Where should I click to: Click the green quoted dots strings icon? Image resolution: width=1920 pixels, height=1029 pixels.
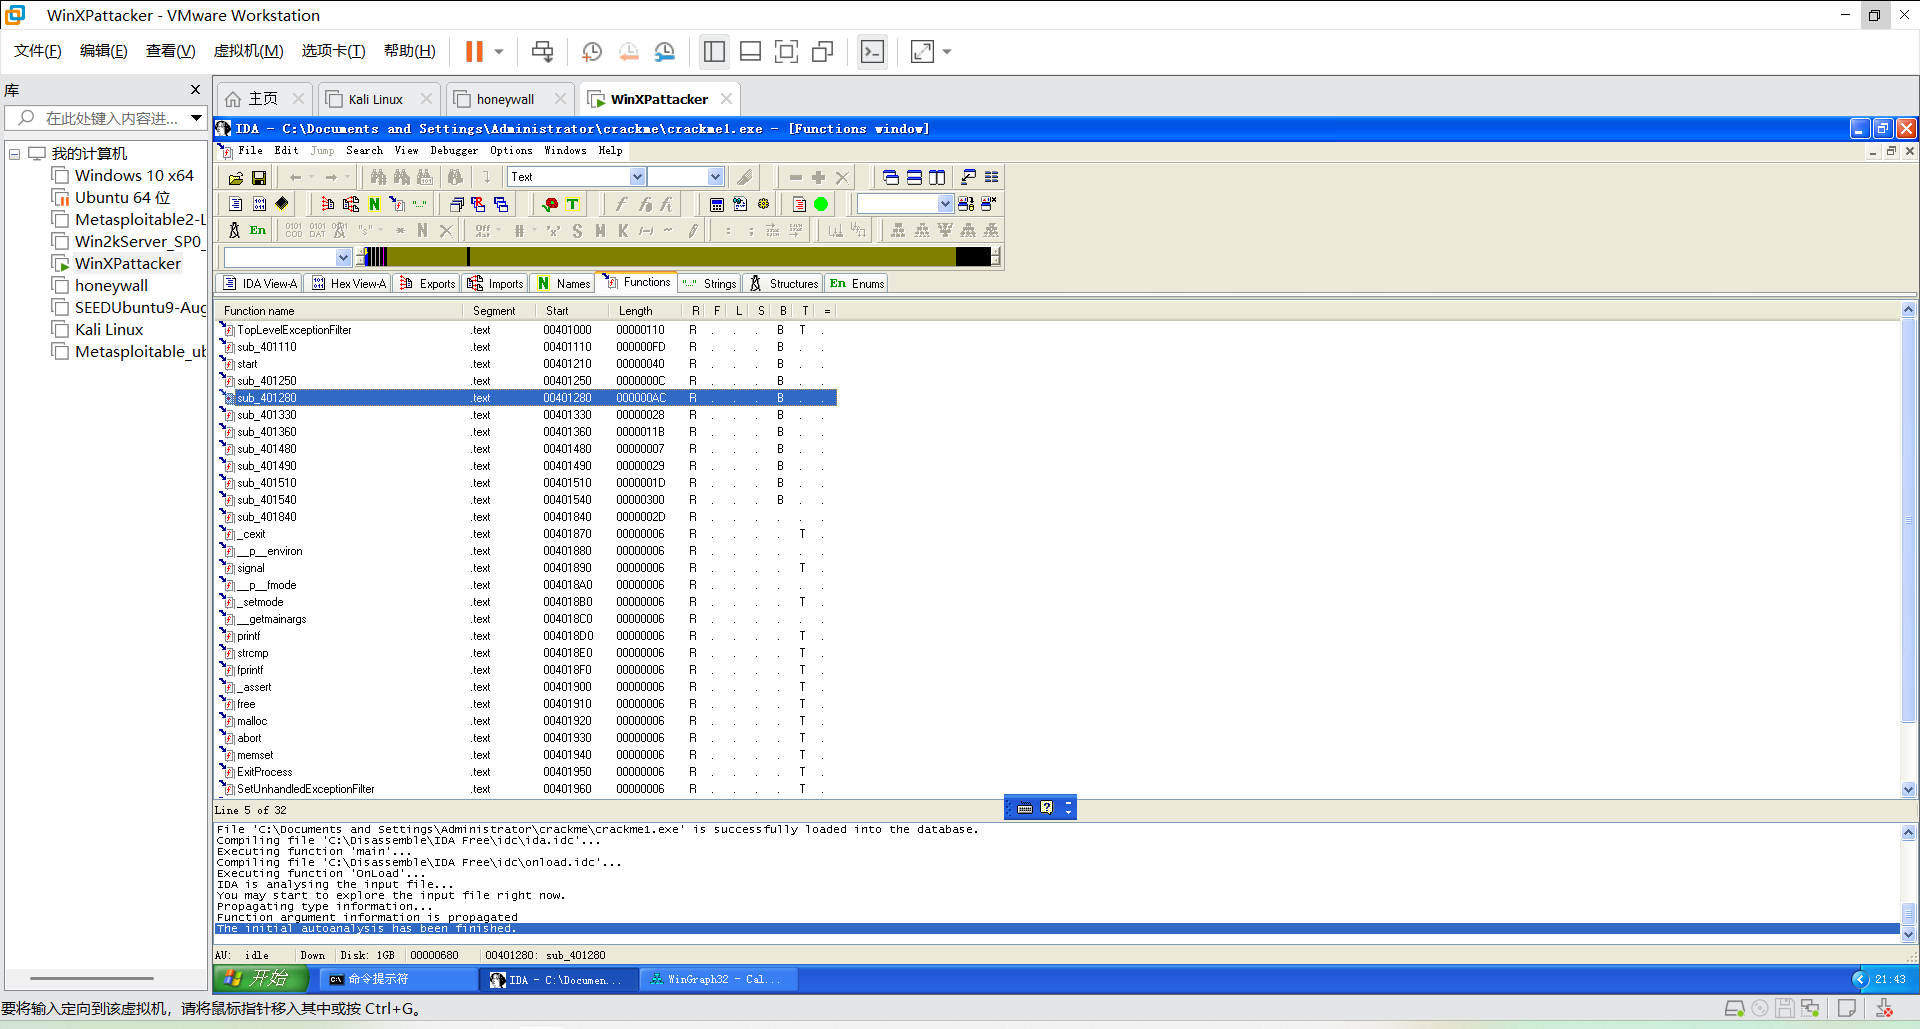pos(420,204)
